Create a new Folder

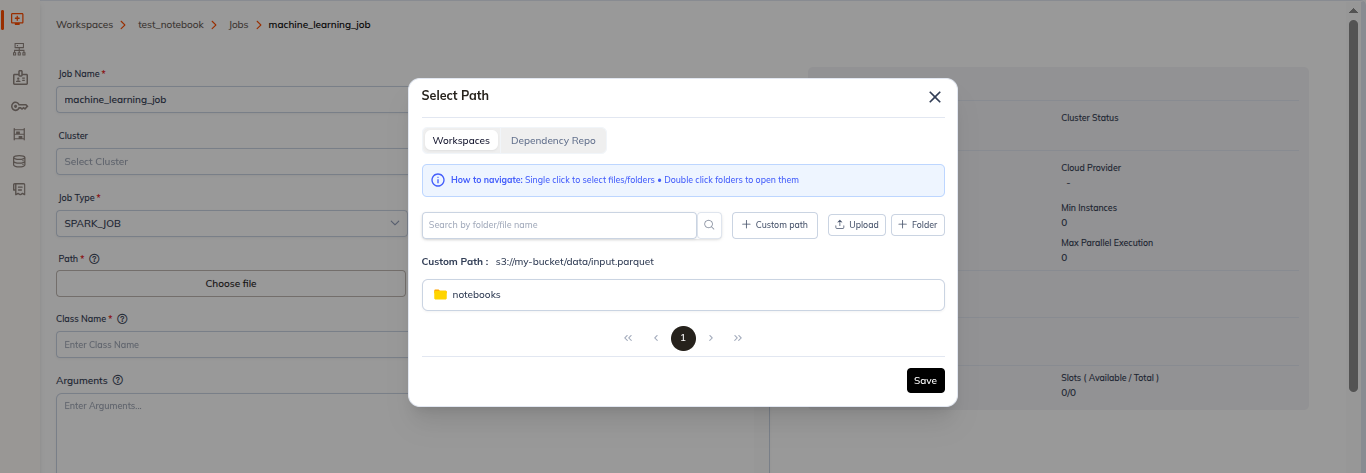coord(918,225)
